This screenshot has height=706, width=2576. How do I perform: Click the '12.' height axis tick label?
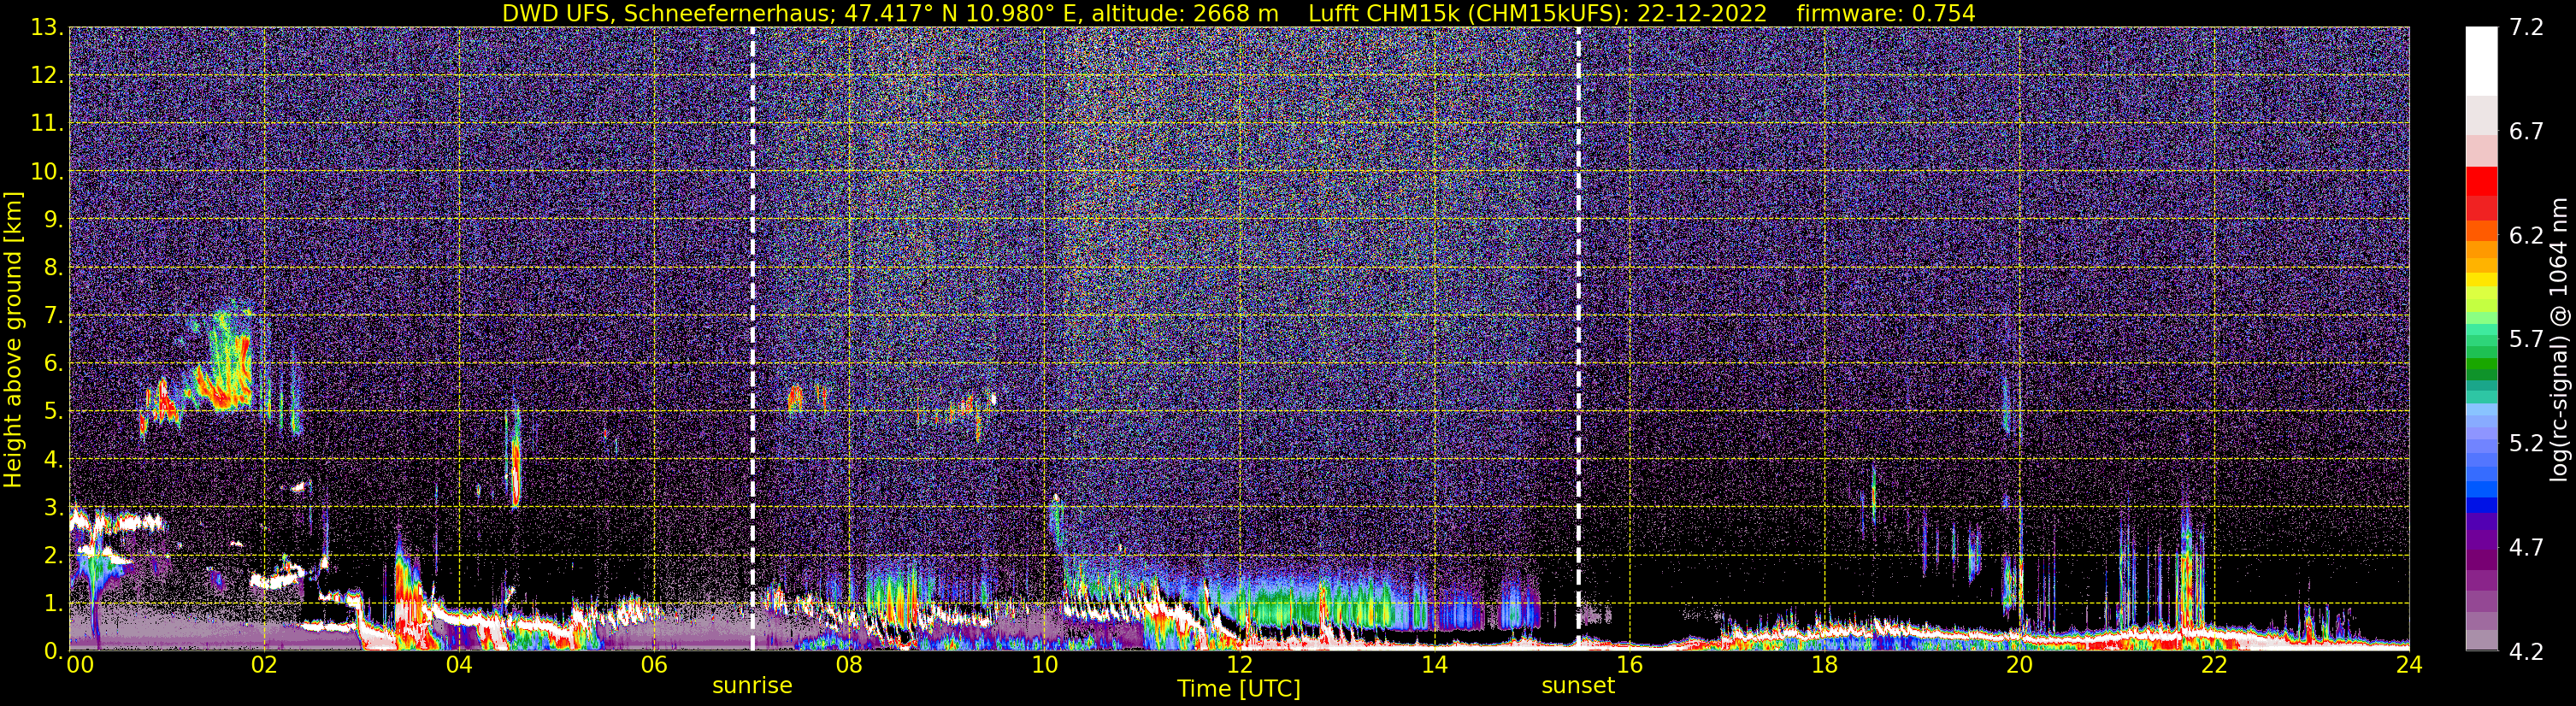point(47,76)
